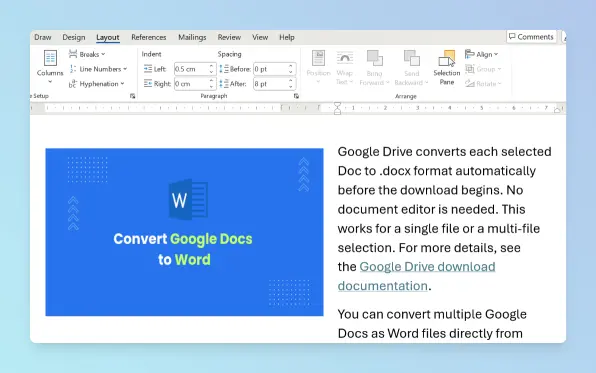This screenshot has height=373, width=596.
Task: Select the Layout tab
Action: 108,37
